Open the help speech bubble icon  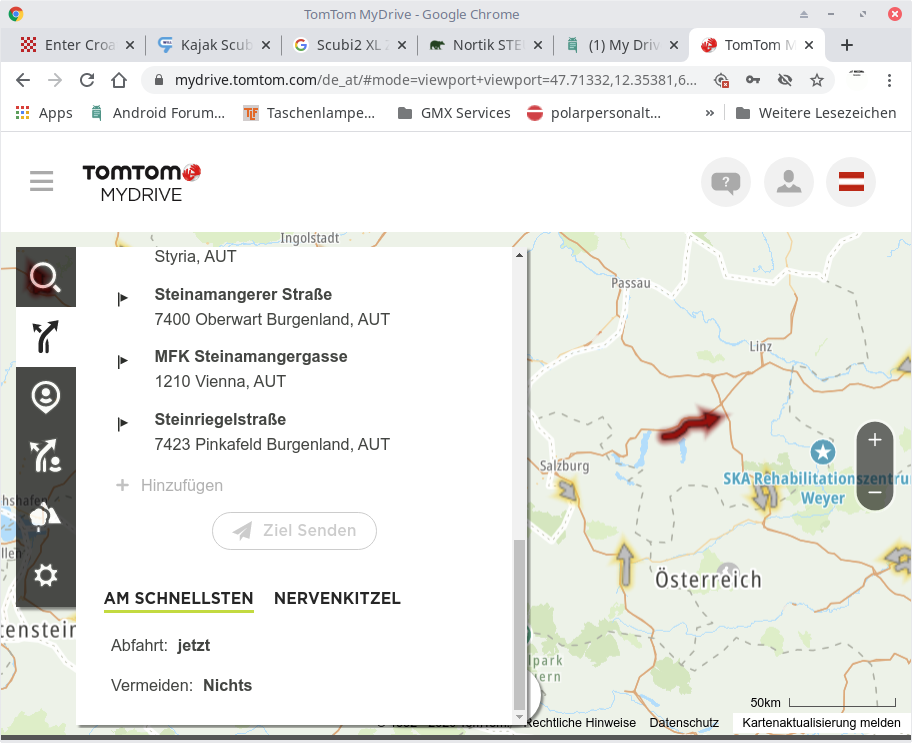click(725, 182)
